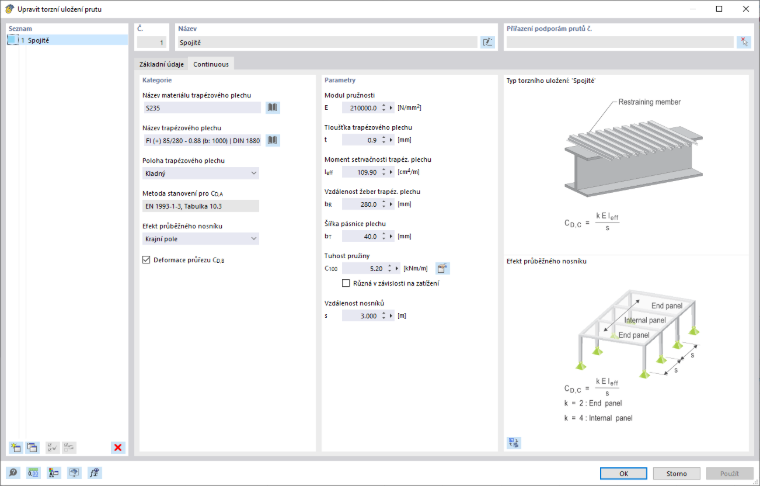Image resolution: width=760 pixels, height=486 pixels.
Task: Toggle Deformace průřezu checkbox
Action: [146, 260]
